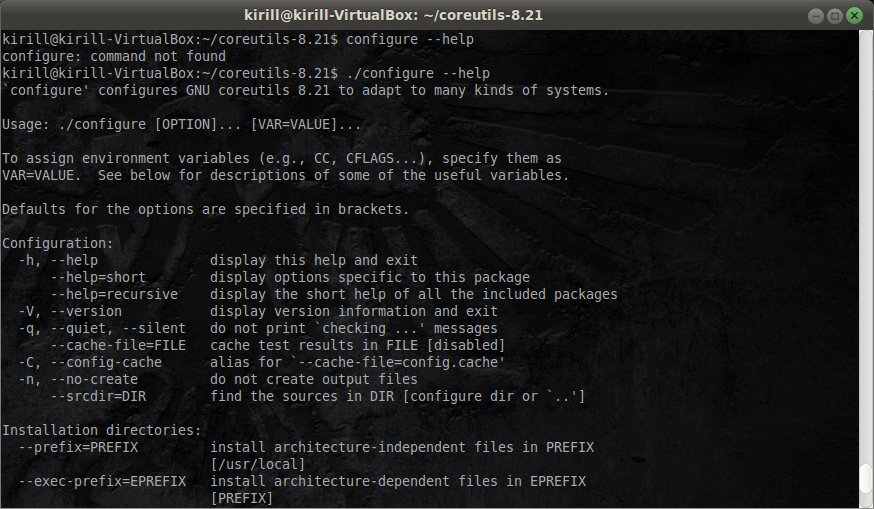Click the 'Defaults for the options' line

click(x=205, y=209)
